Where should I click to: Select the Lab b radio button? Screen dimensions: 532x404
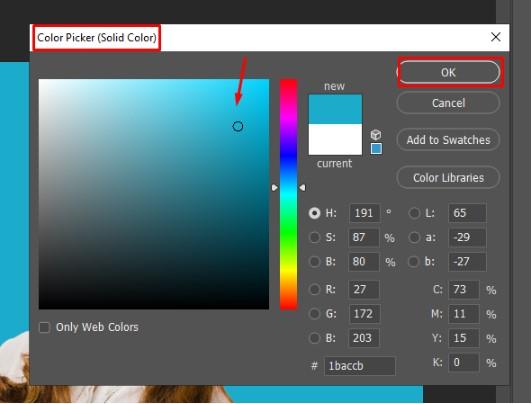pyautogui.click(x=414, y=262)
